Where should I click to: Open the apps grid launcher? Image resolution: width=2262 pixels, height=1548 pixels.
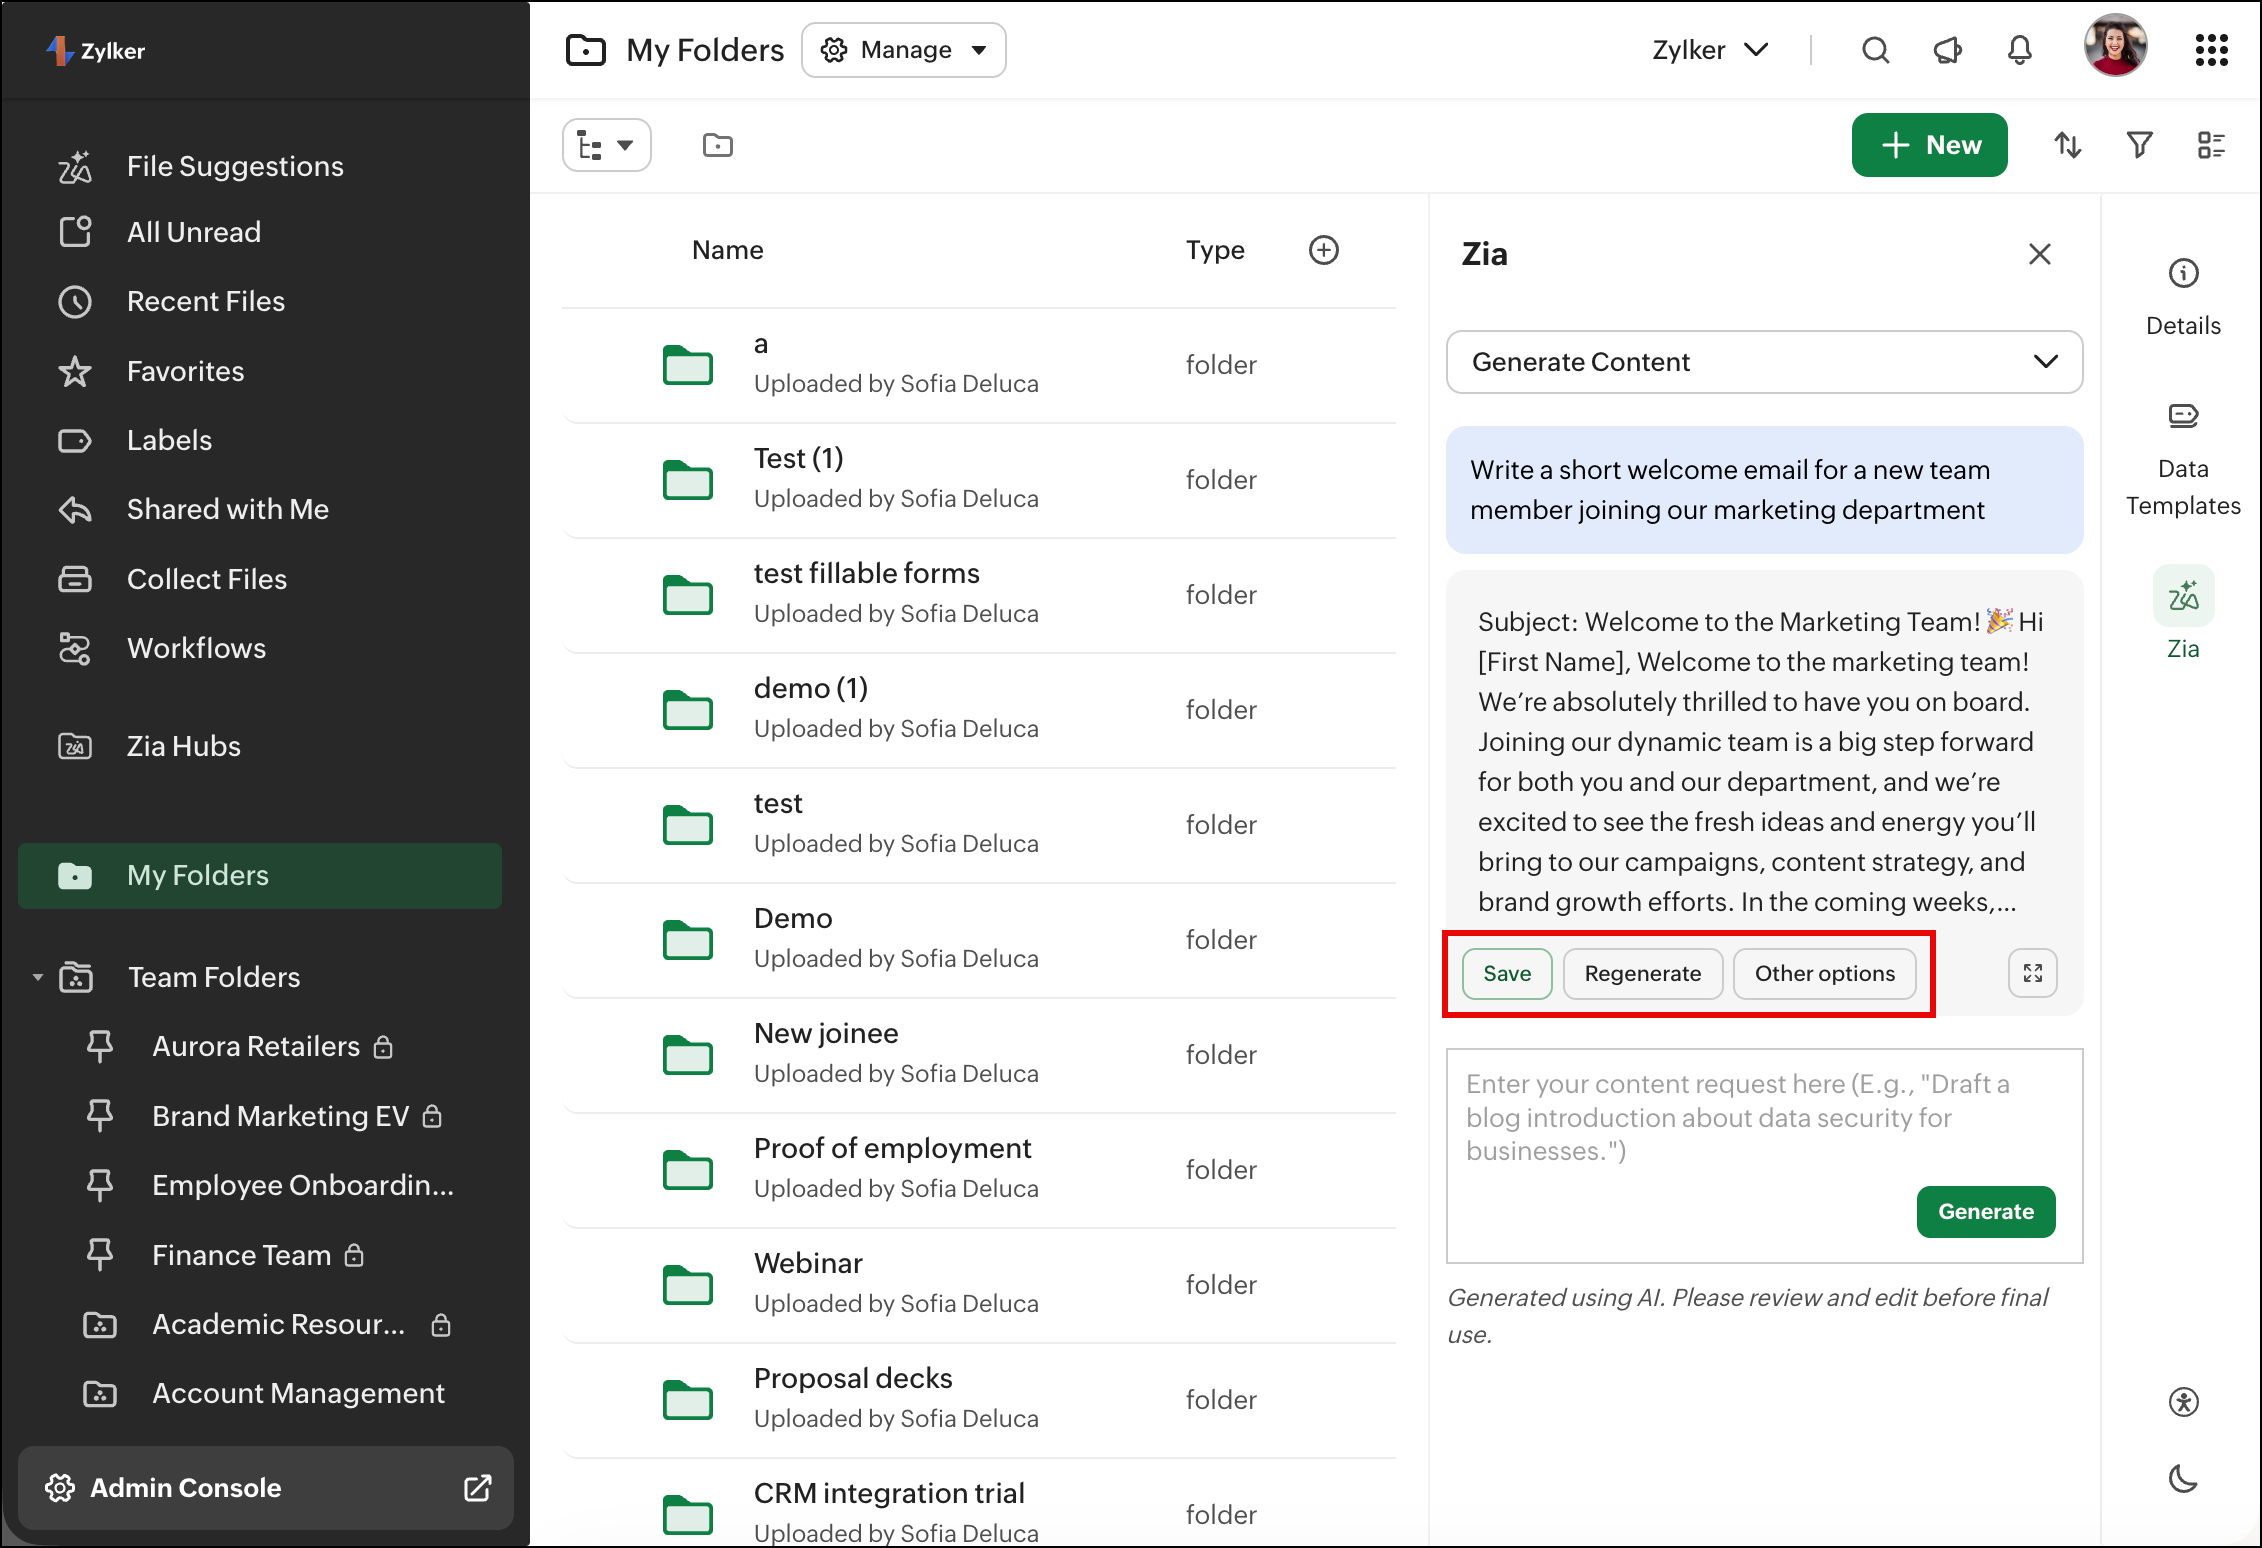2211,50
